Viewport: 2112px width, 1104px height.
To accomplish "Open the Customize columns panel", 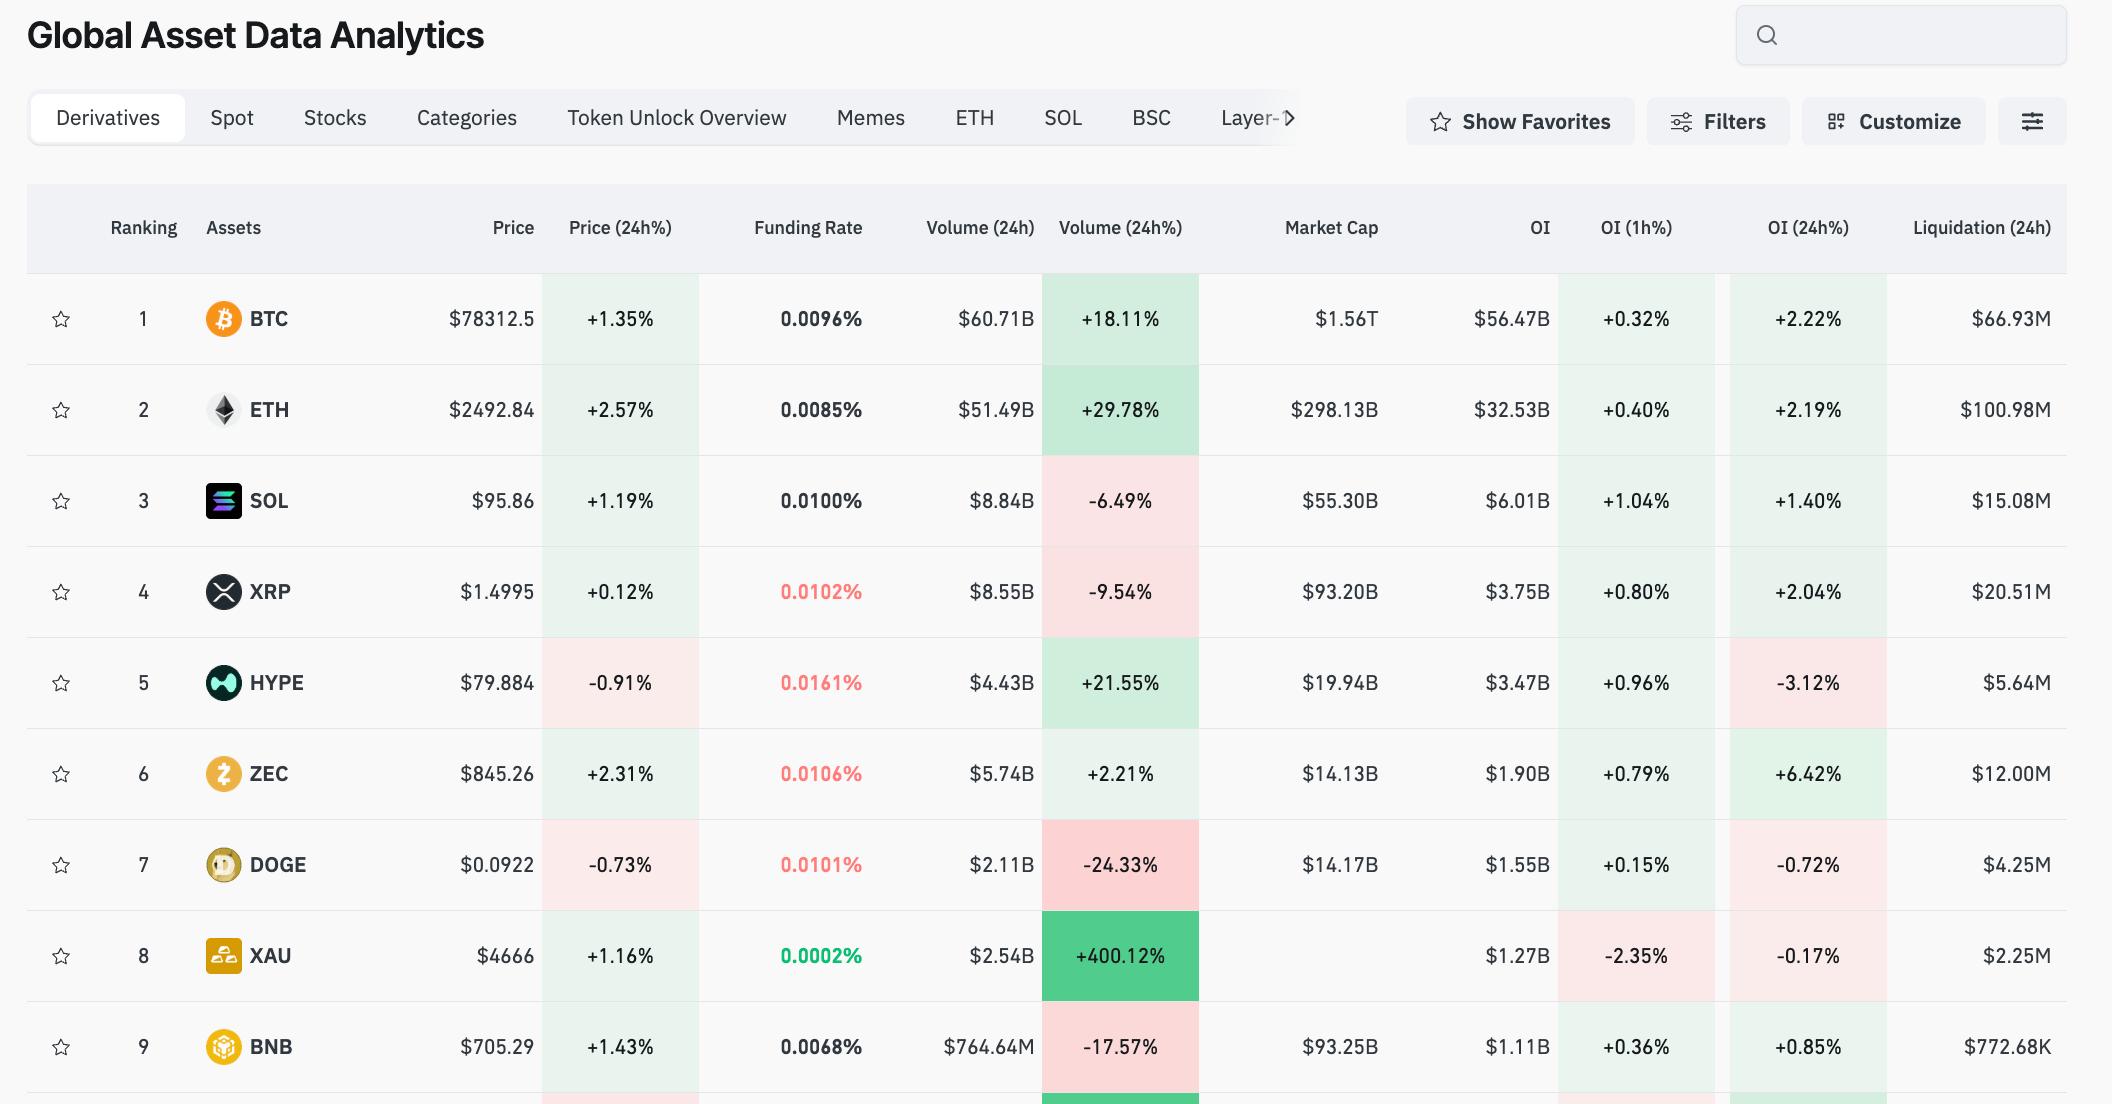I will [1894, 121].
